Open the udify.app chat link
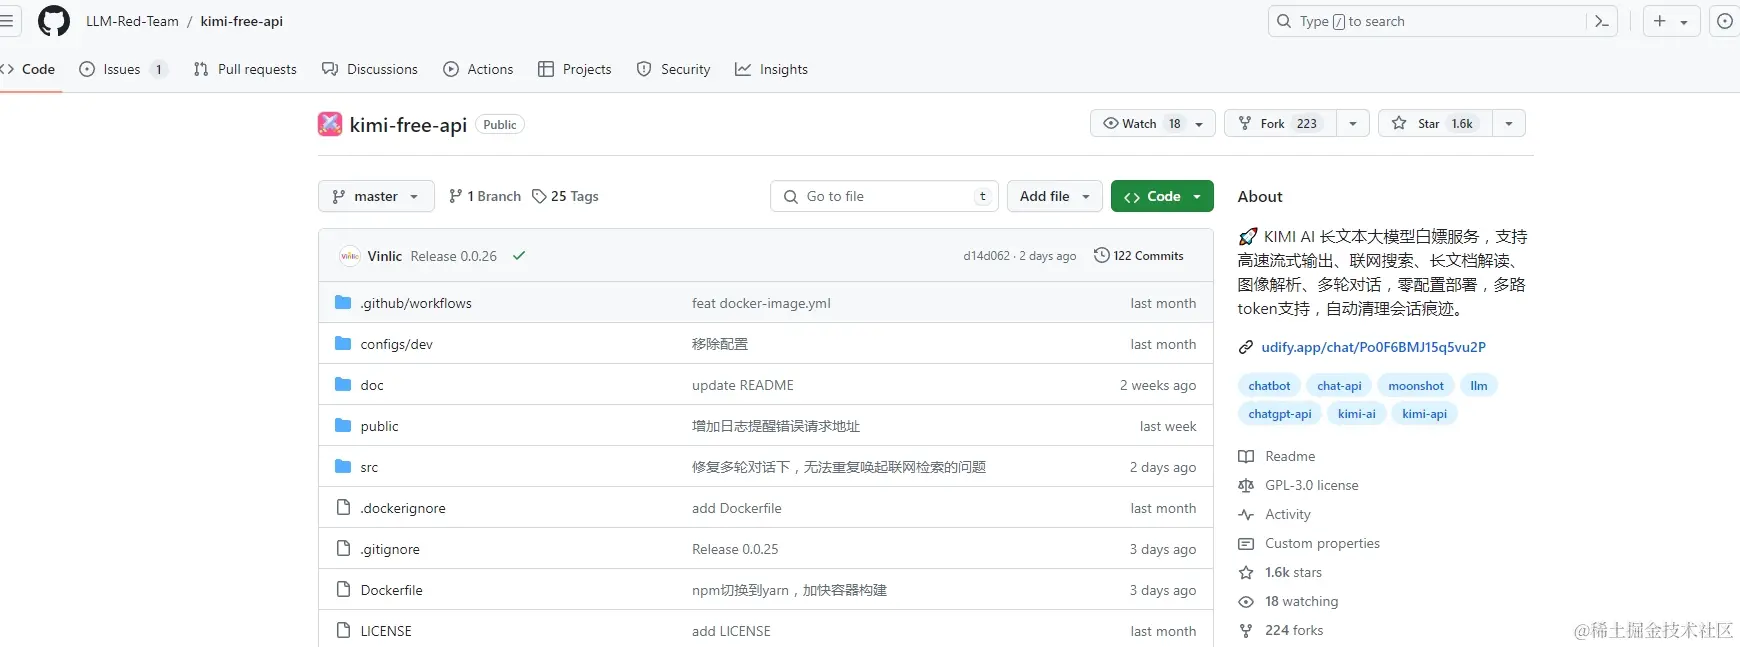1740x647 pixels. pyautogui.click(x=1373, y=347)
